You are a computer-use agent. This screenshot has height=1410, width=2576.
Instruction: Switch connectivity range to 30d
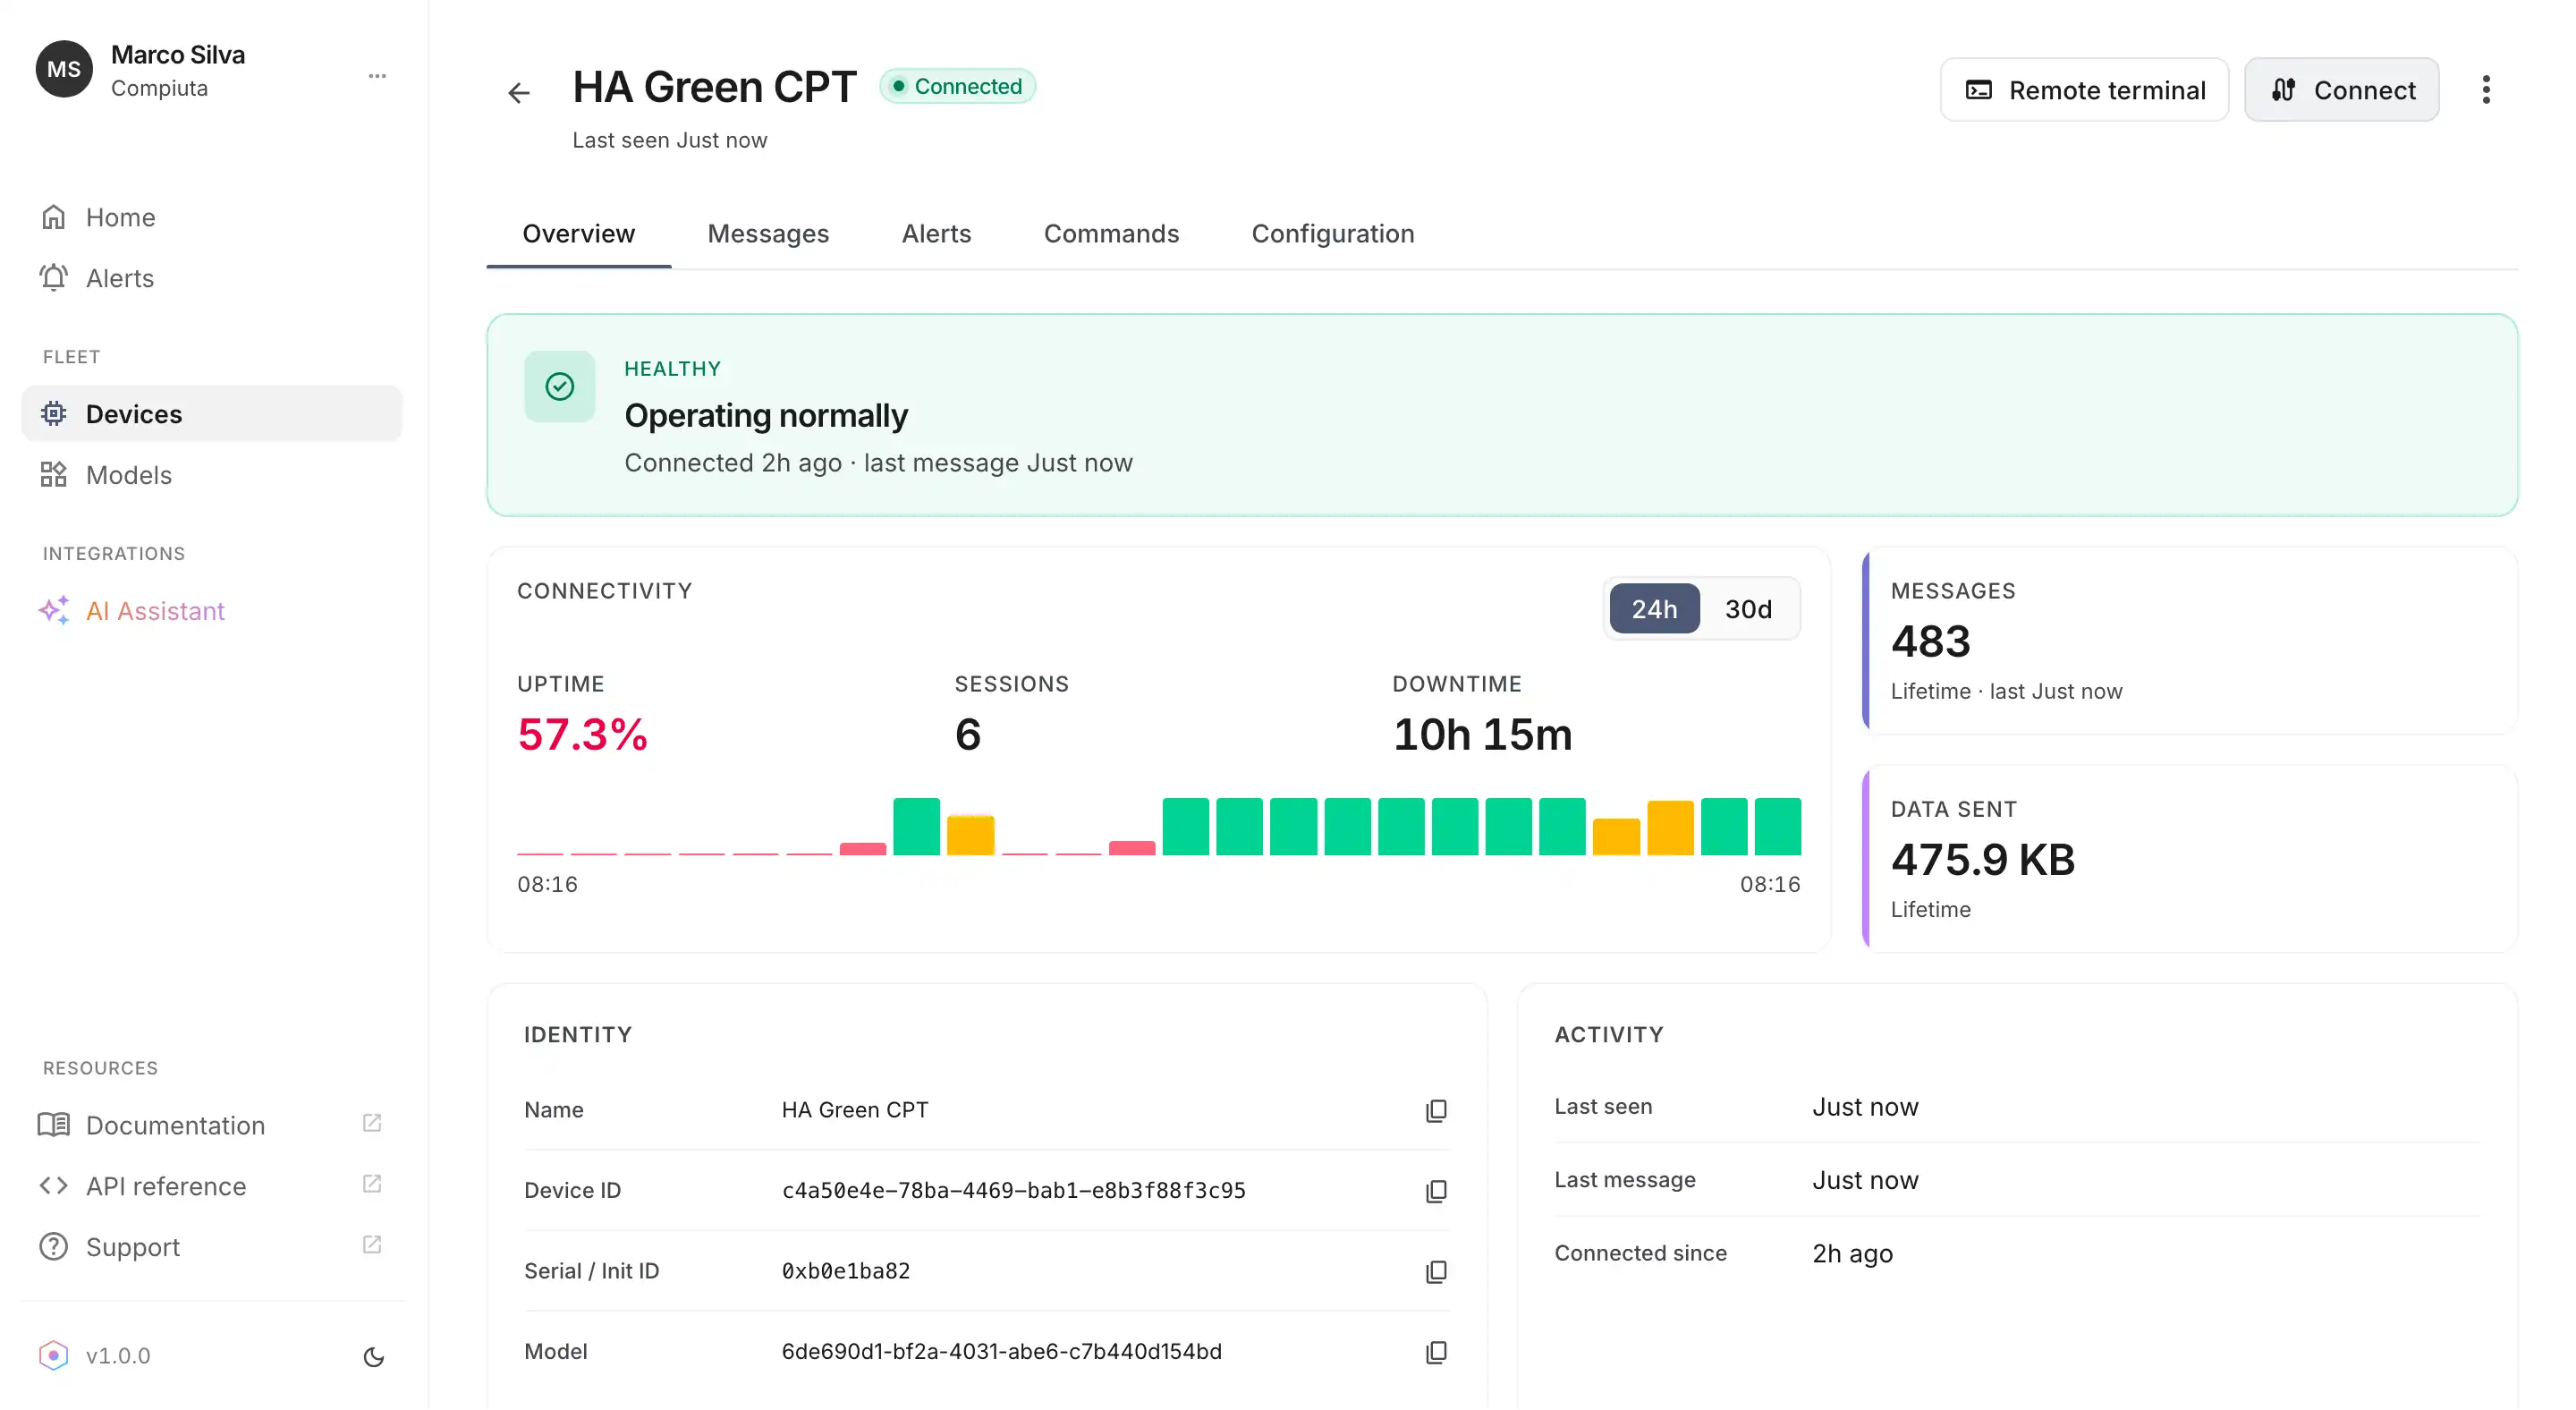[x=1748, y=609]
